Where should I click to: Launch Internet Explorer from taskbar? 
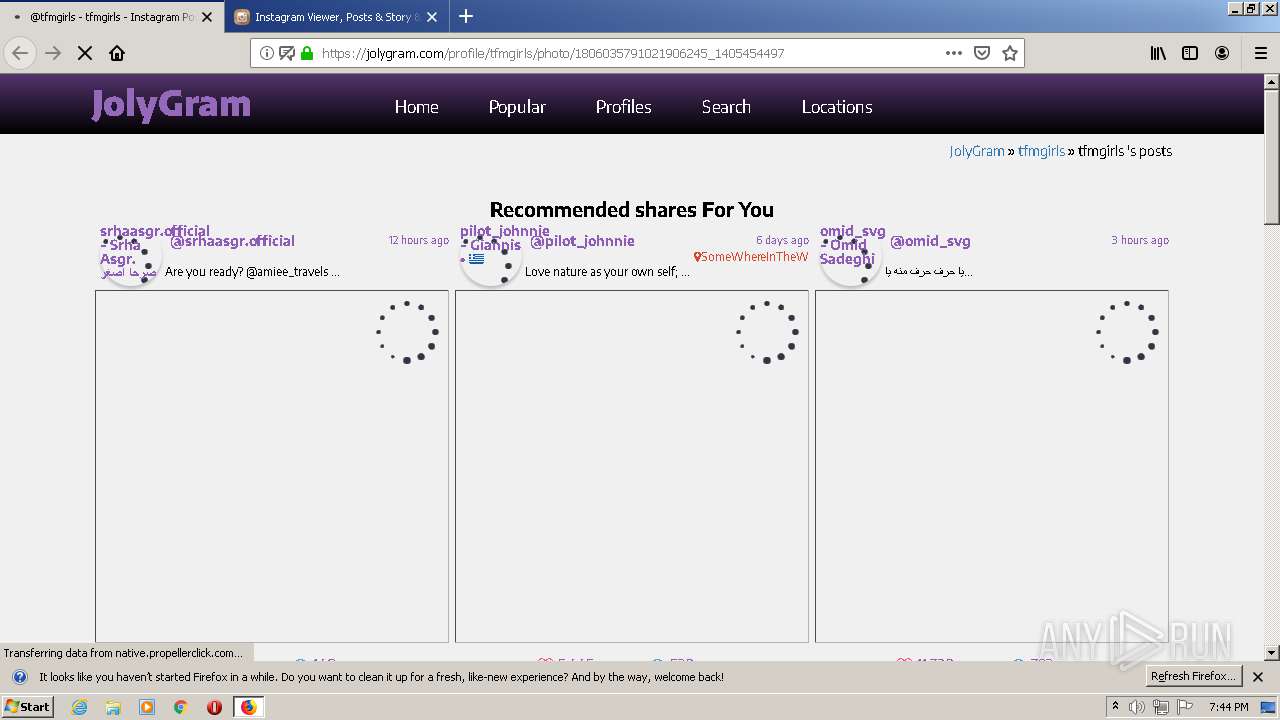pyautogui.click(x=80, y=707)
